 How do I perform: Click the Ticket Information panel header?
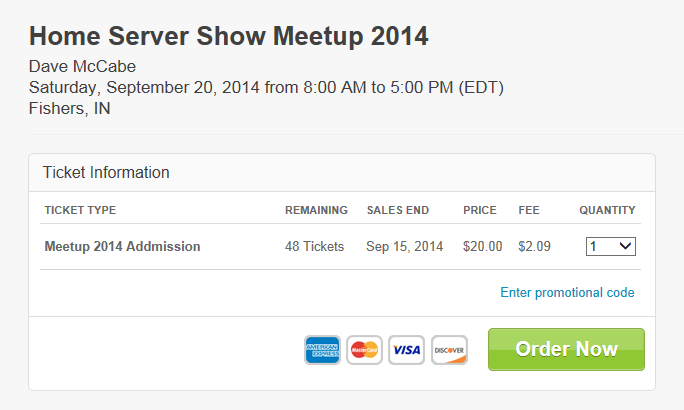pyautogui.click(x=342, y=173)
